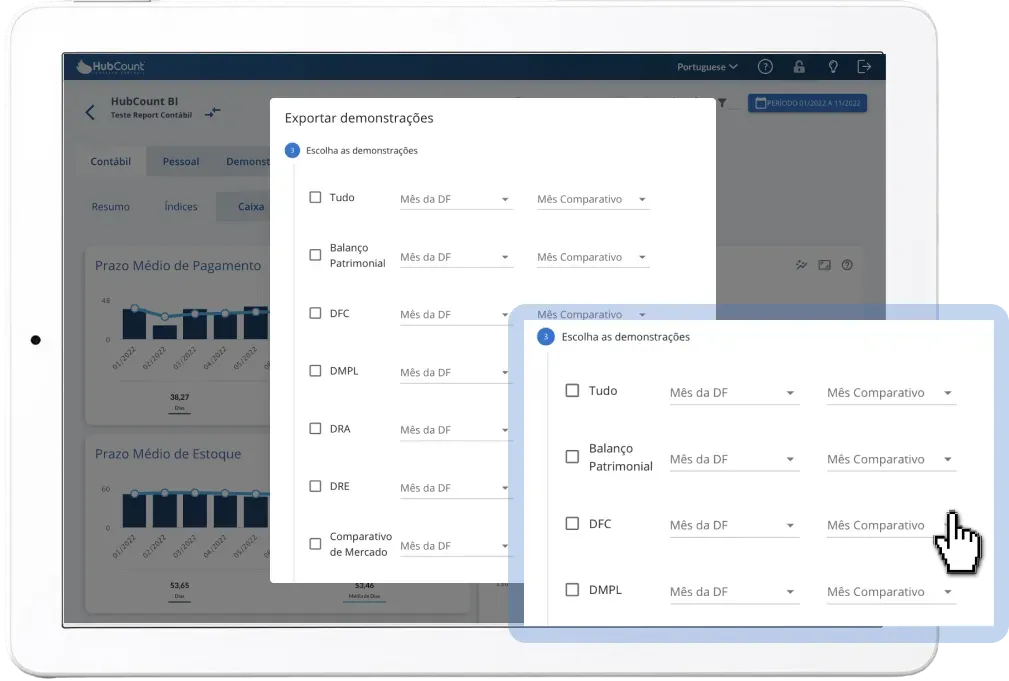Click the 53,65 value under the chart
Viewport: 1009px width, 681px height.
tap(180, 585)
